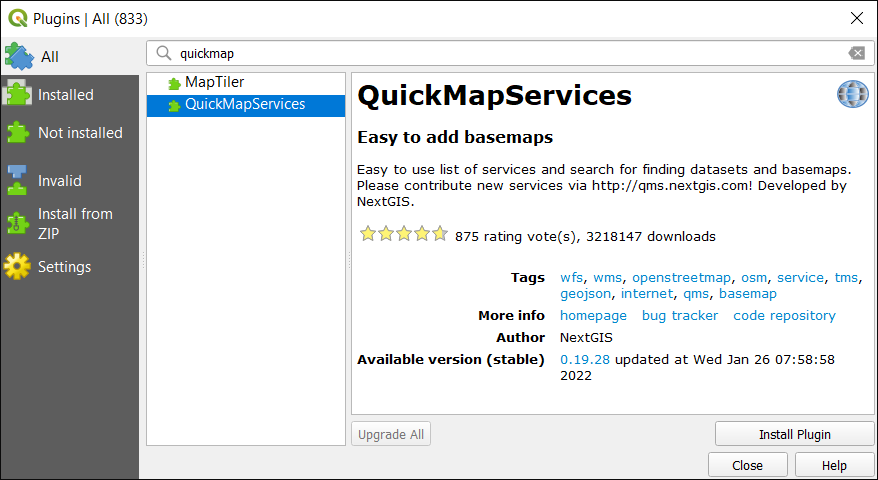
Task: Open Install from ZIP tab
Action: tap(69, 223)
